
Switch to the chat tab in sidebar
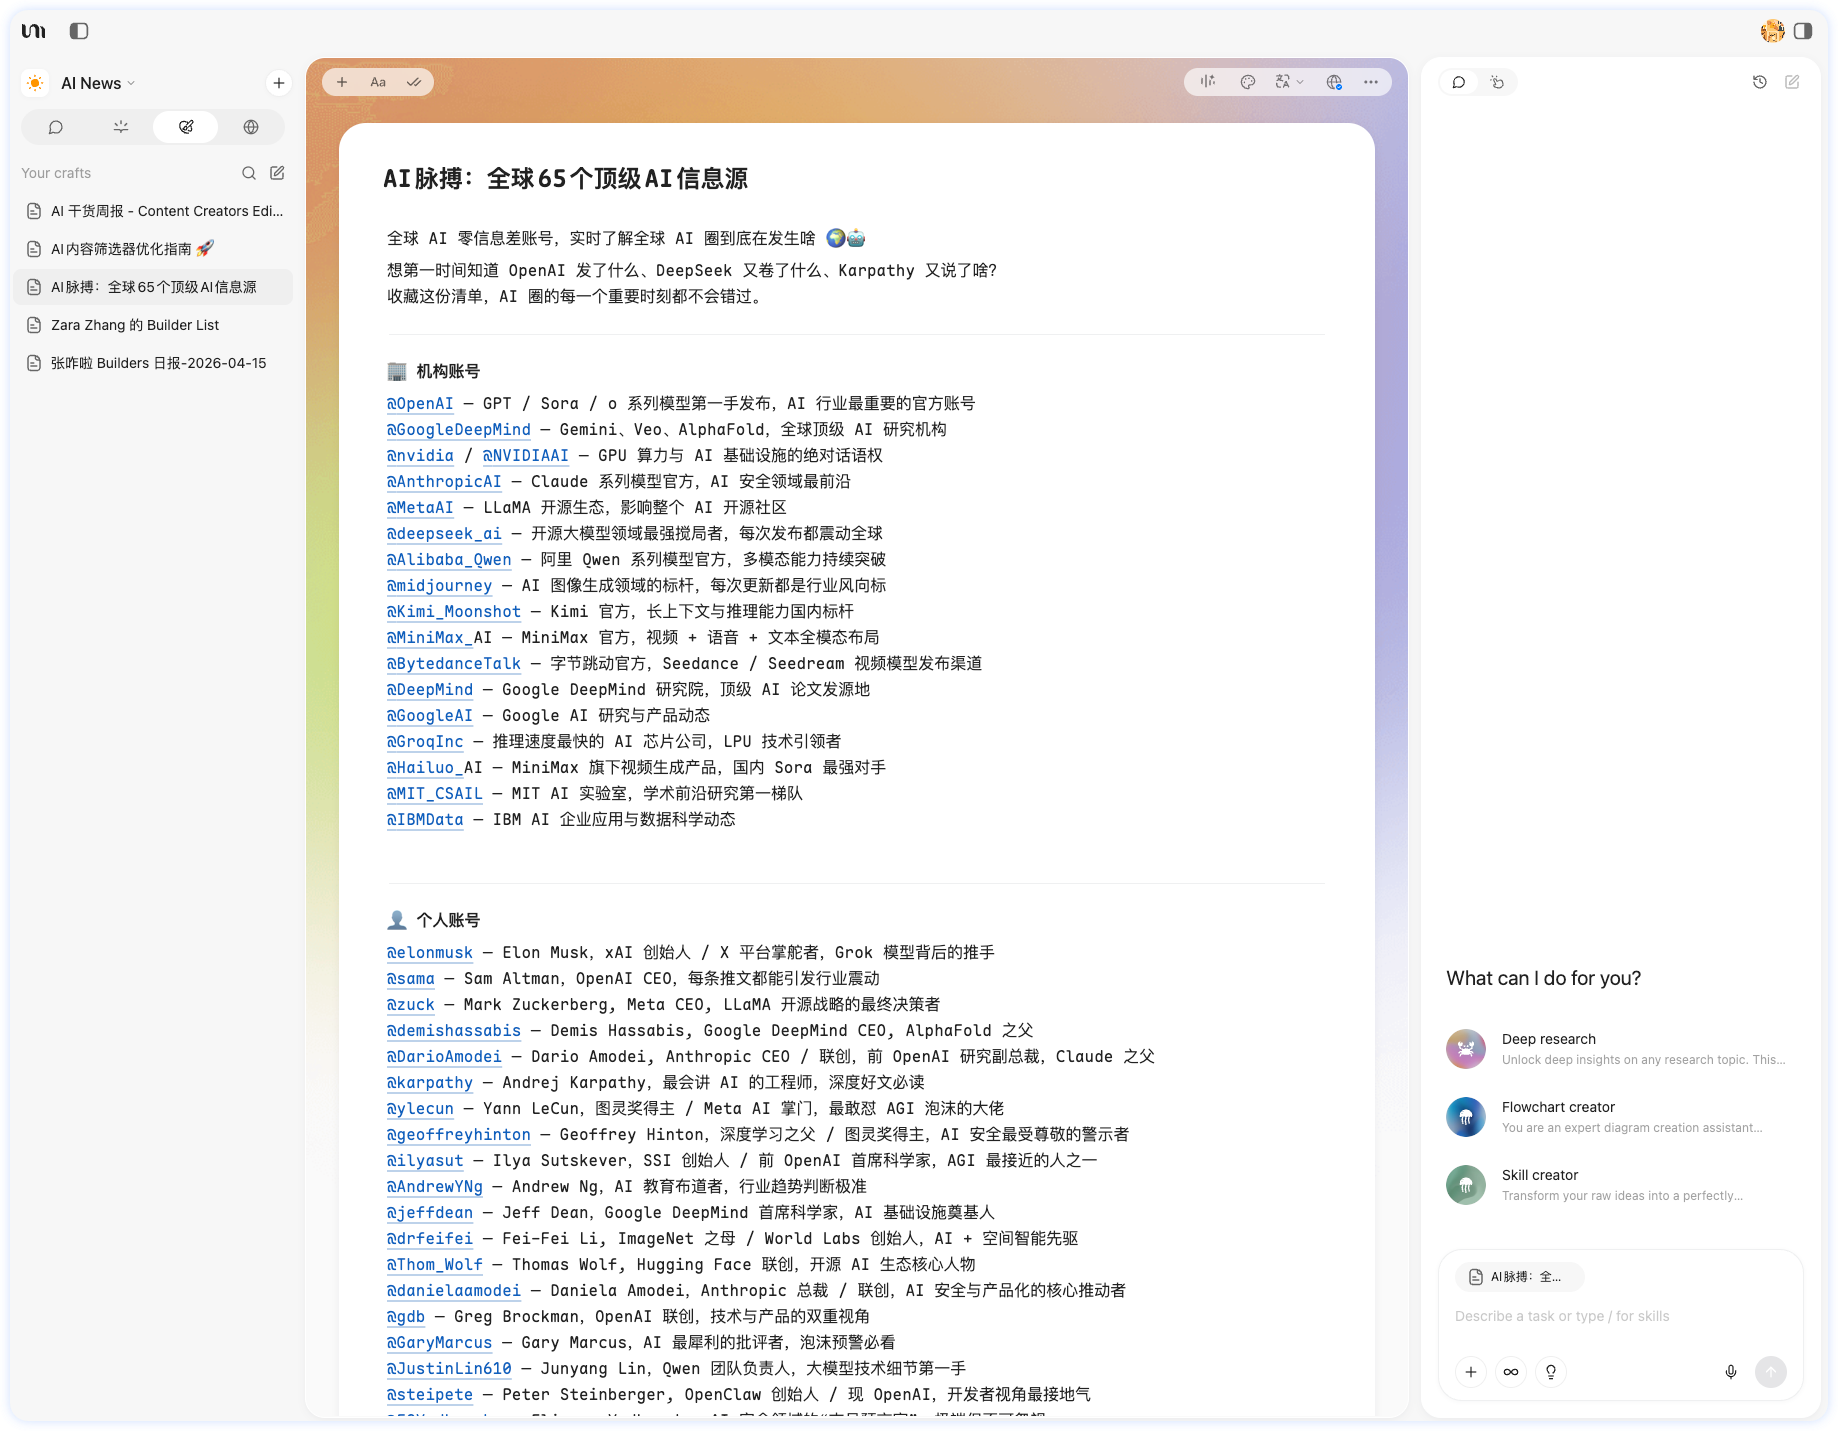click(56, 127)
